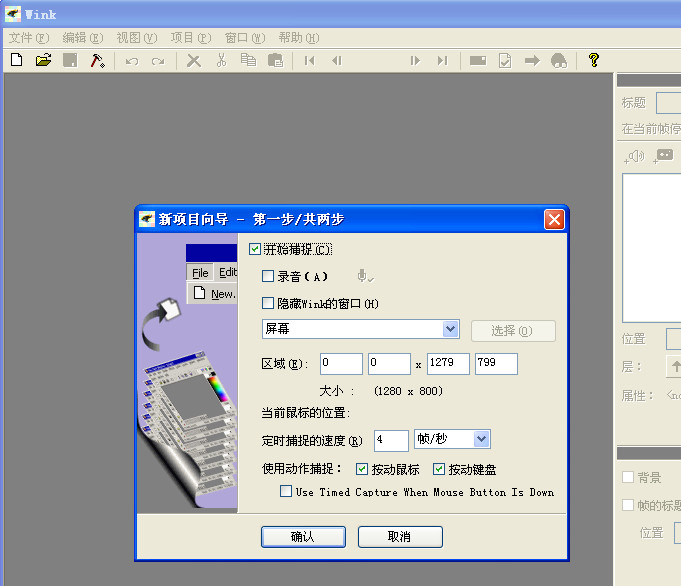Click the add audio speaker icon
Viewport: 681px width, 586px height.
coord(634,157)
